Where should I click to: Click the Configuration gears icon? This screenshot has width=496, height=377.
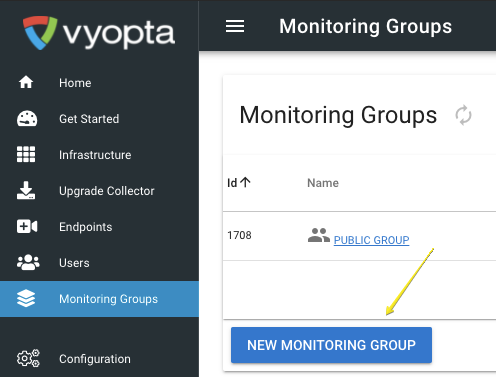28,358
